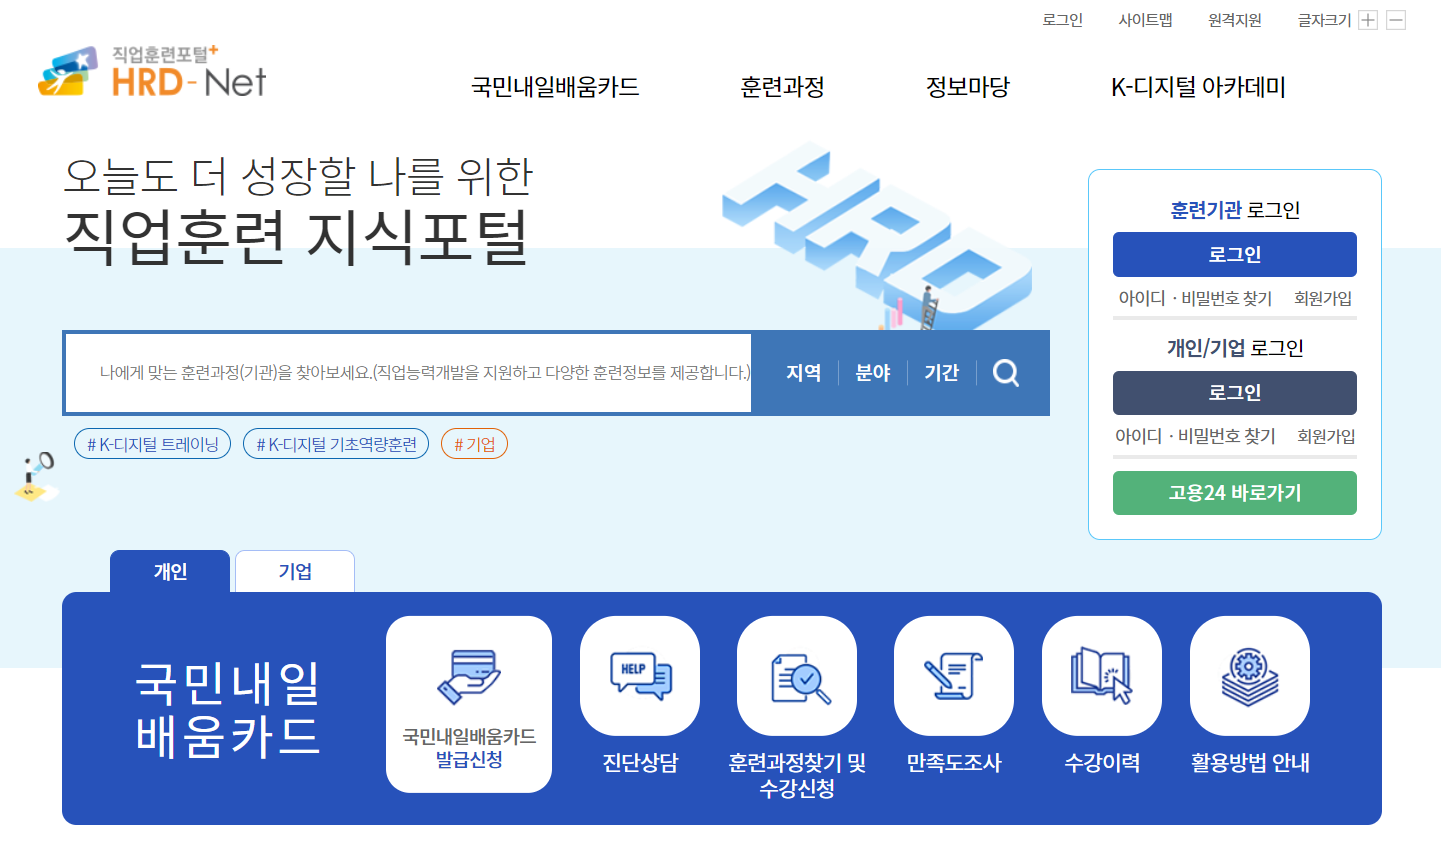Viewport: 1441px width, 858px height.
Task: Select #K-디지털 기초역량훈련 tag
Action: (336, 444)
